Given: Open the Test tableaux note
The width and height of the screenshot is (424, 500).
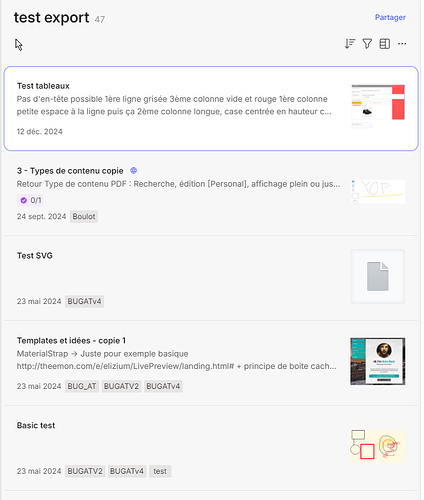Looking at the screenshot, I should tap(211, 108).
